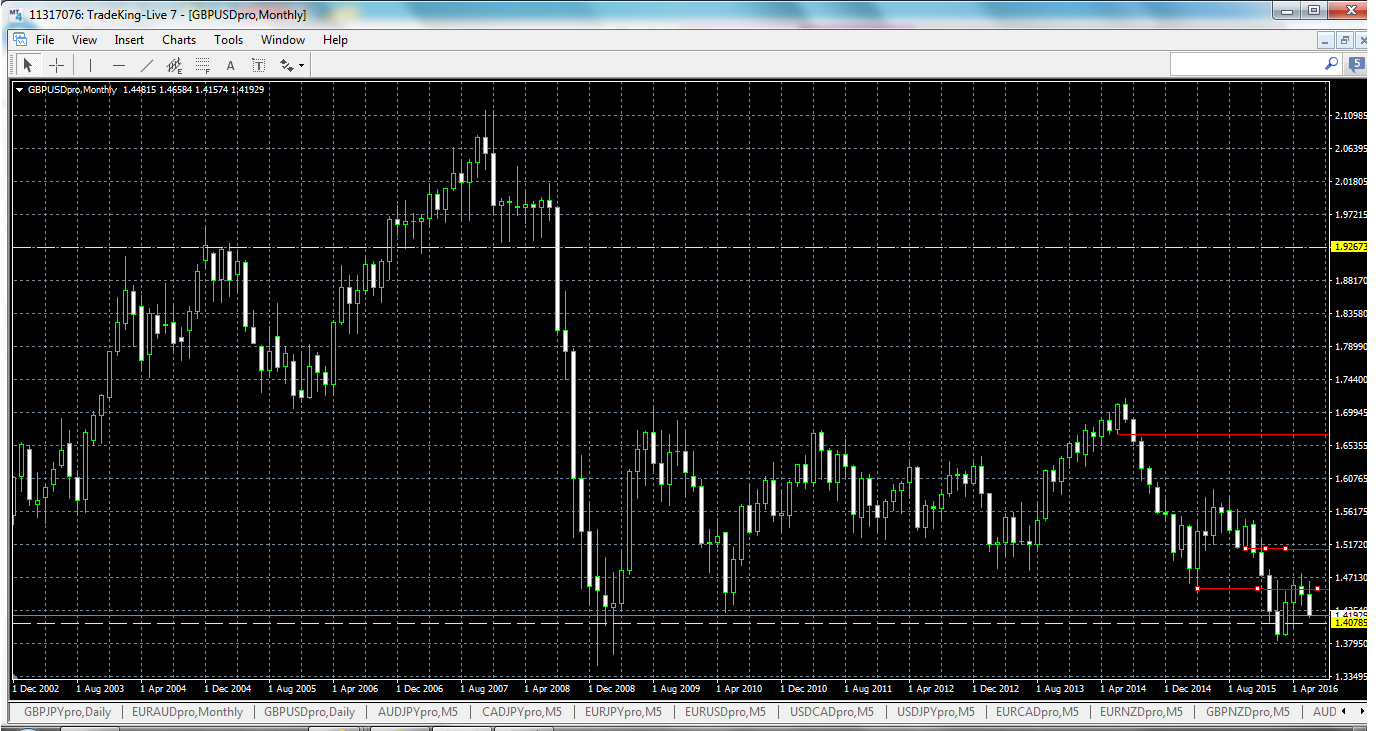Open the Arrows shapes dropdown
Screen dimensions: 1382x731
[290, 64]
